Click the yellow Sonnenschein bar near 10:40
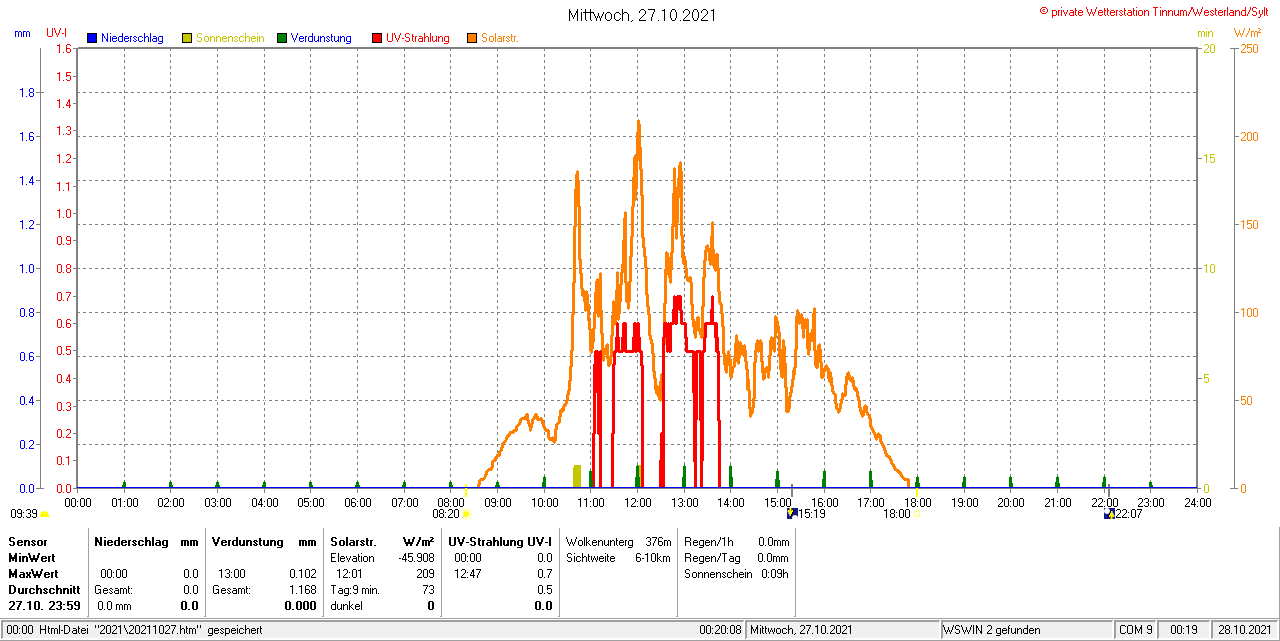 coord(577,476)
